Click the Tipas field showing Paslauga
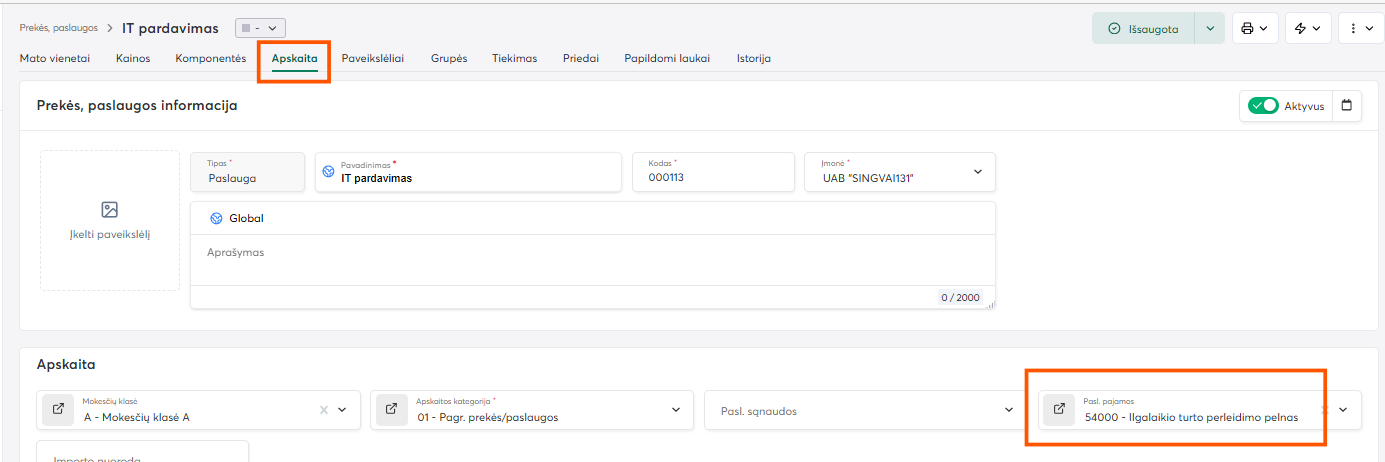Viewport: 1385px width, 462px height. tap(247, 172)
